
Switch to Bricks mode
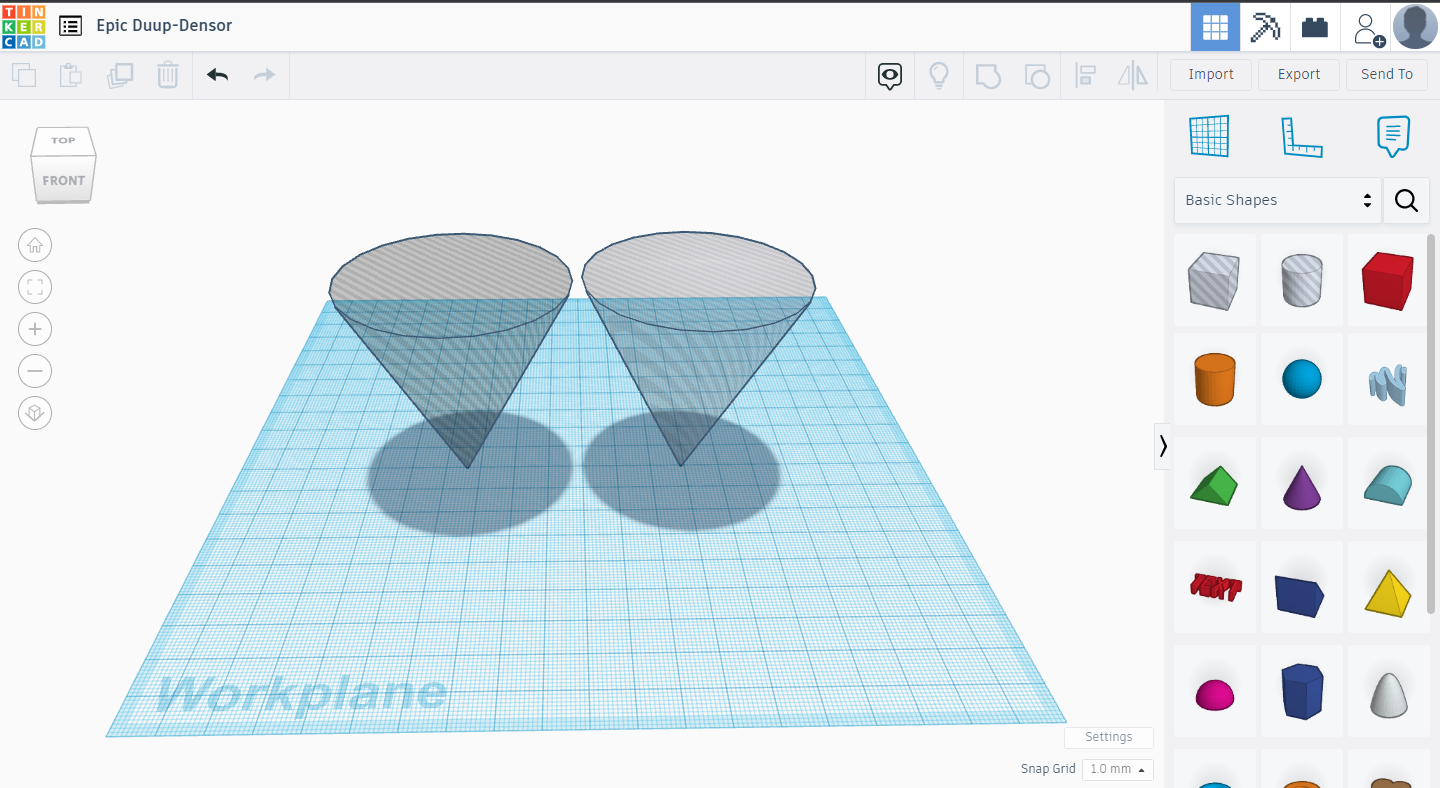[x=1315, y=27]
